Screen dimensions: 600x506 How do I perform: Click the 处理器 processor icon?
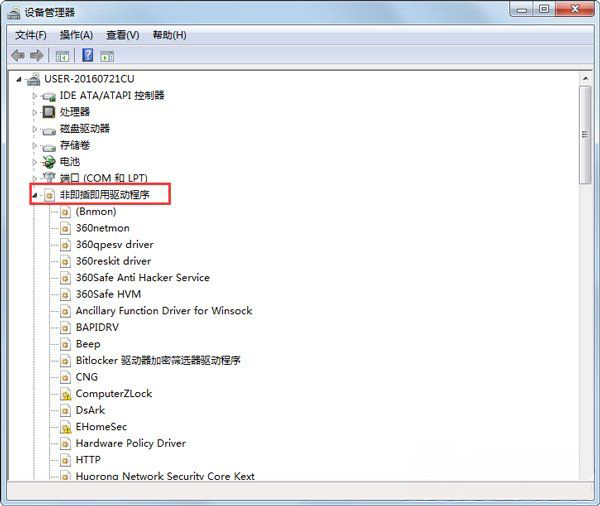pos(49,112)
